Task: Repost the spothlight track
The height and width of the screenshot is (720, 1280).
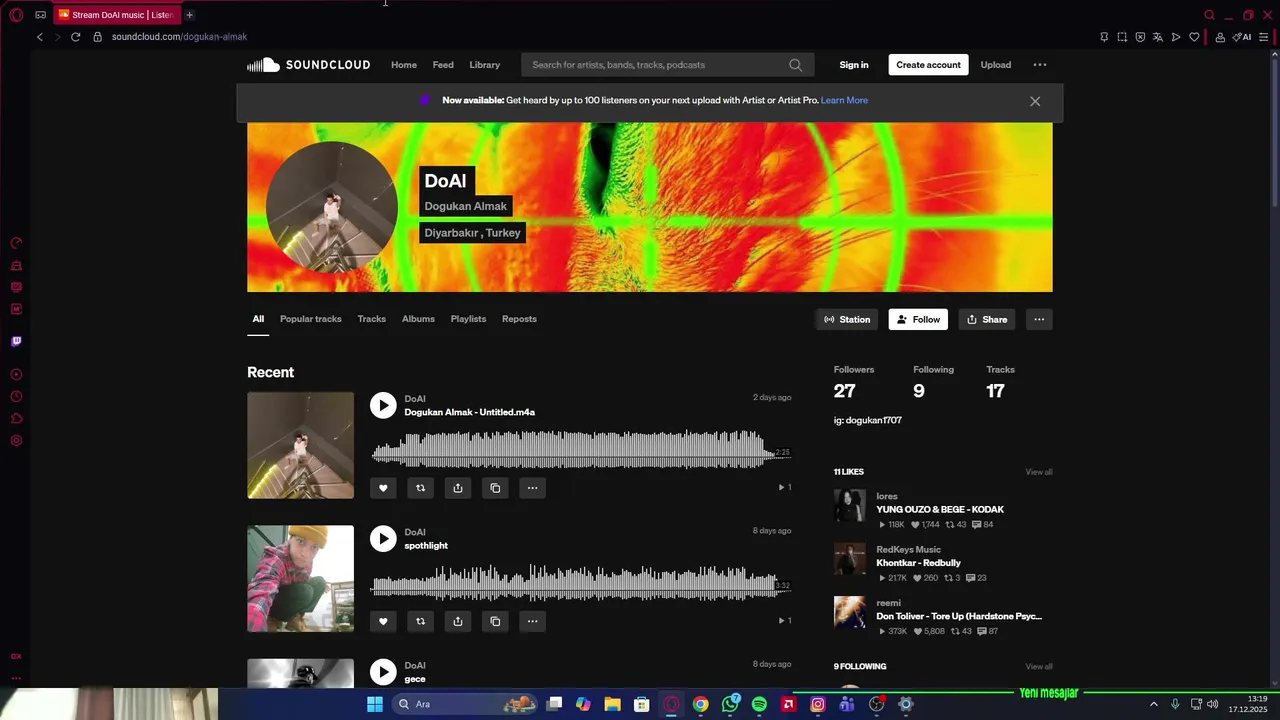Action: (x=420, y=621)
